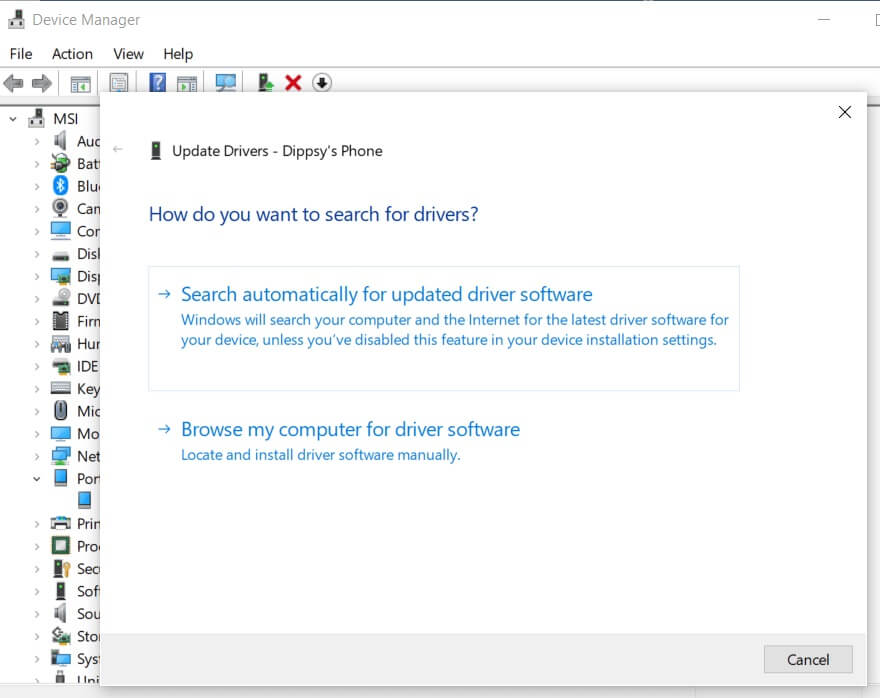Open the Action menu
The image size is (880, 698).
[72, 54]
